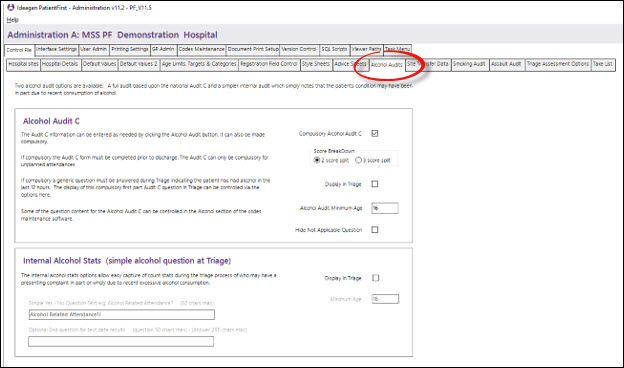Click the Alcohol Audit Minimum Age field
624x368 pixels.
tap(385, 208)
